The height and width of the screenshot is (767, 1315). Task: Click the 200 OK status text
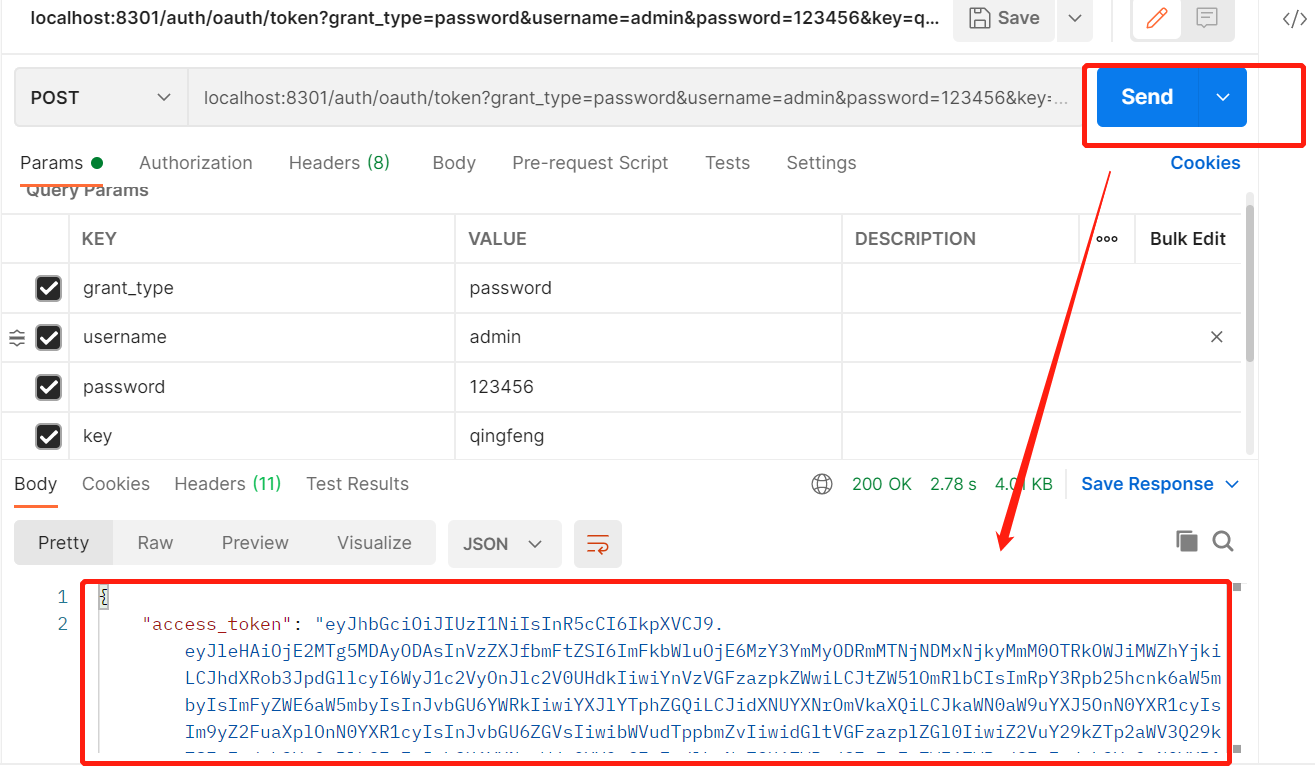click(882, 484)
